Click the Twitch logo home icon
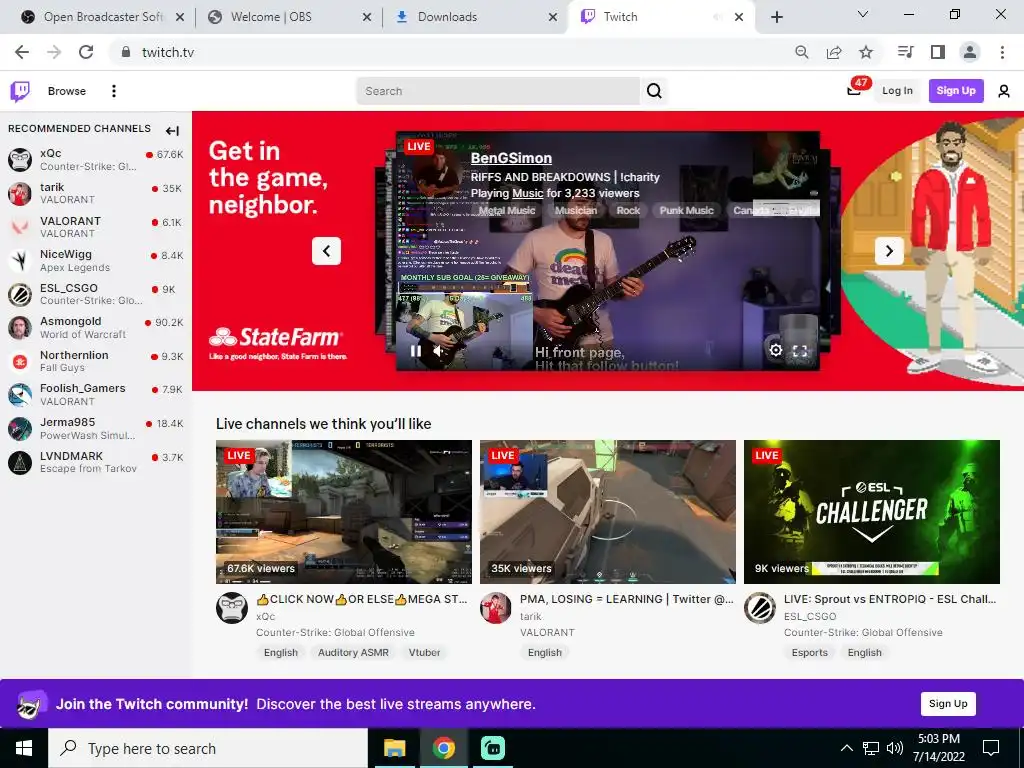Viewport: 1024px width, 768px height. (x=20, y=91)
